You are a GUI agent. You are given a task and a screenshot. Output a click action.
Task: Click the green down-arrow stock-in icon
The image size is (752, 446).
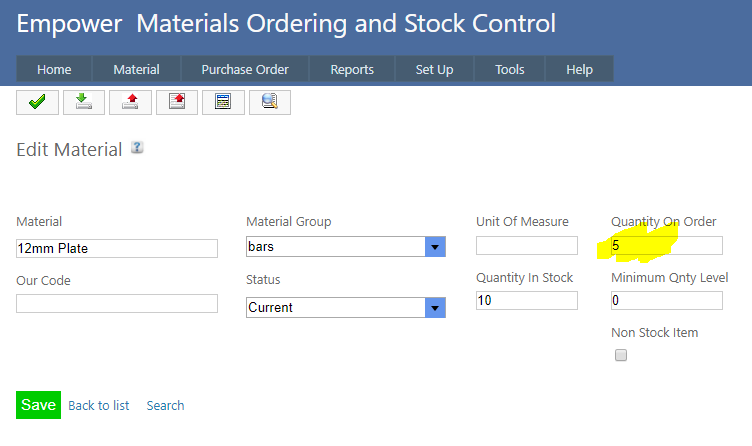point(83,102)
